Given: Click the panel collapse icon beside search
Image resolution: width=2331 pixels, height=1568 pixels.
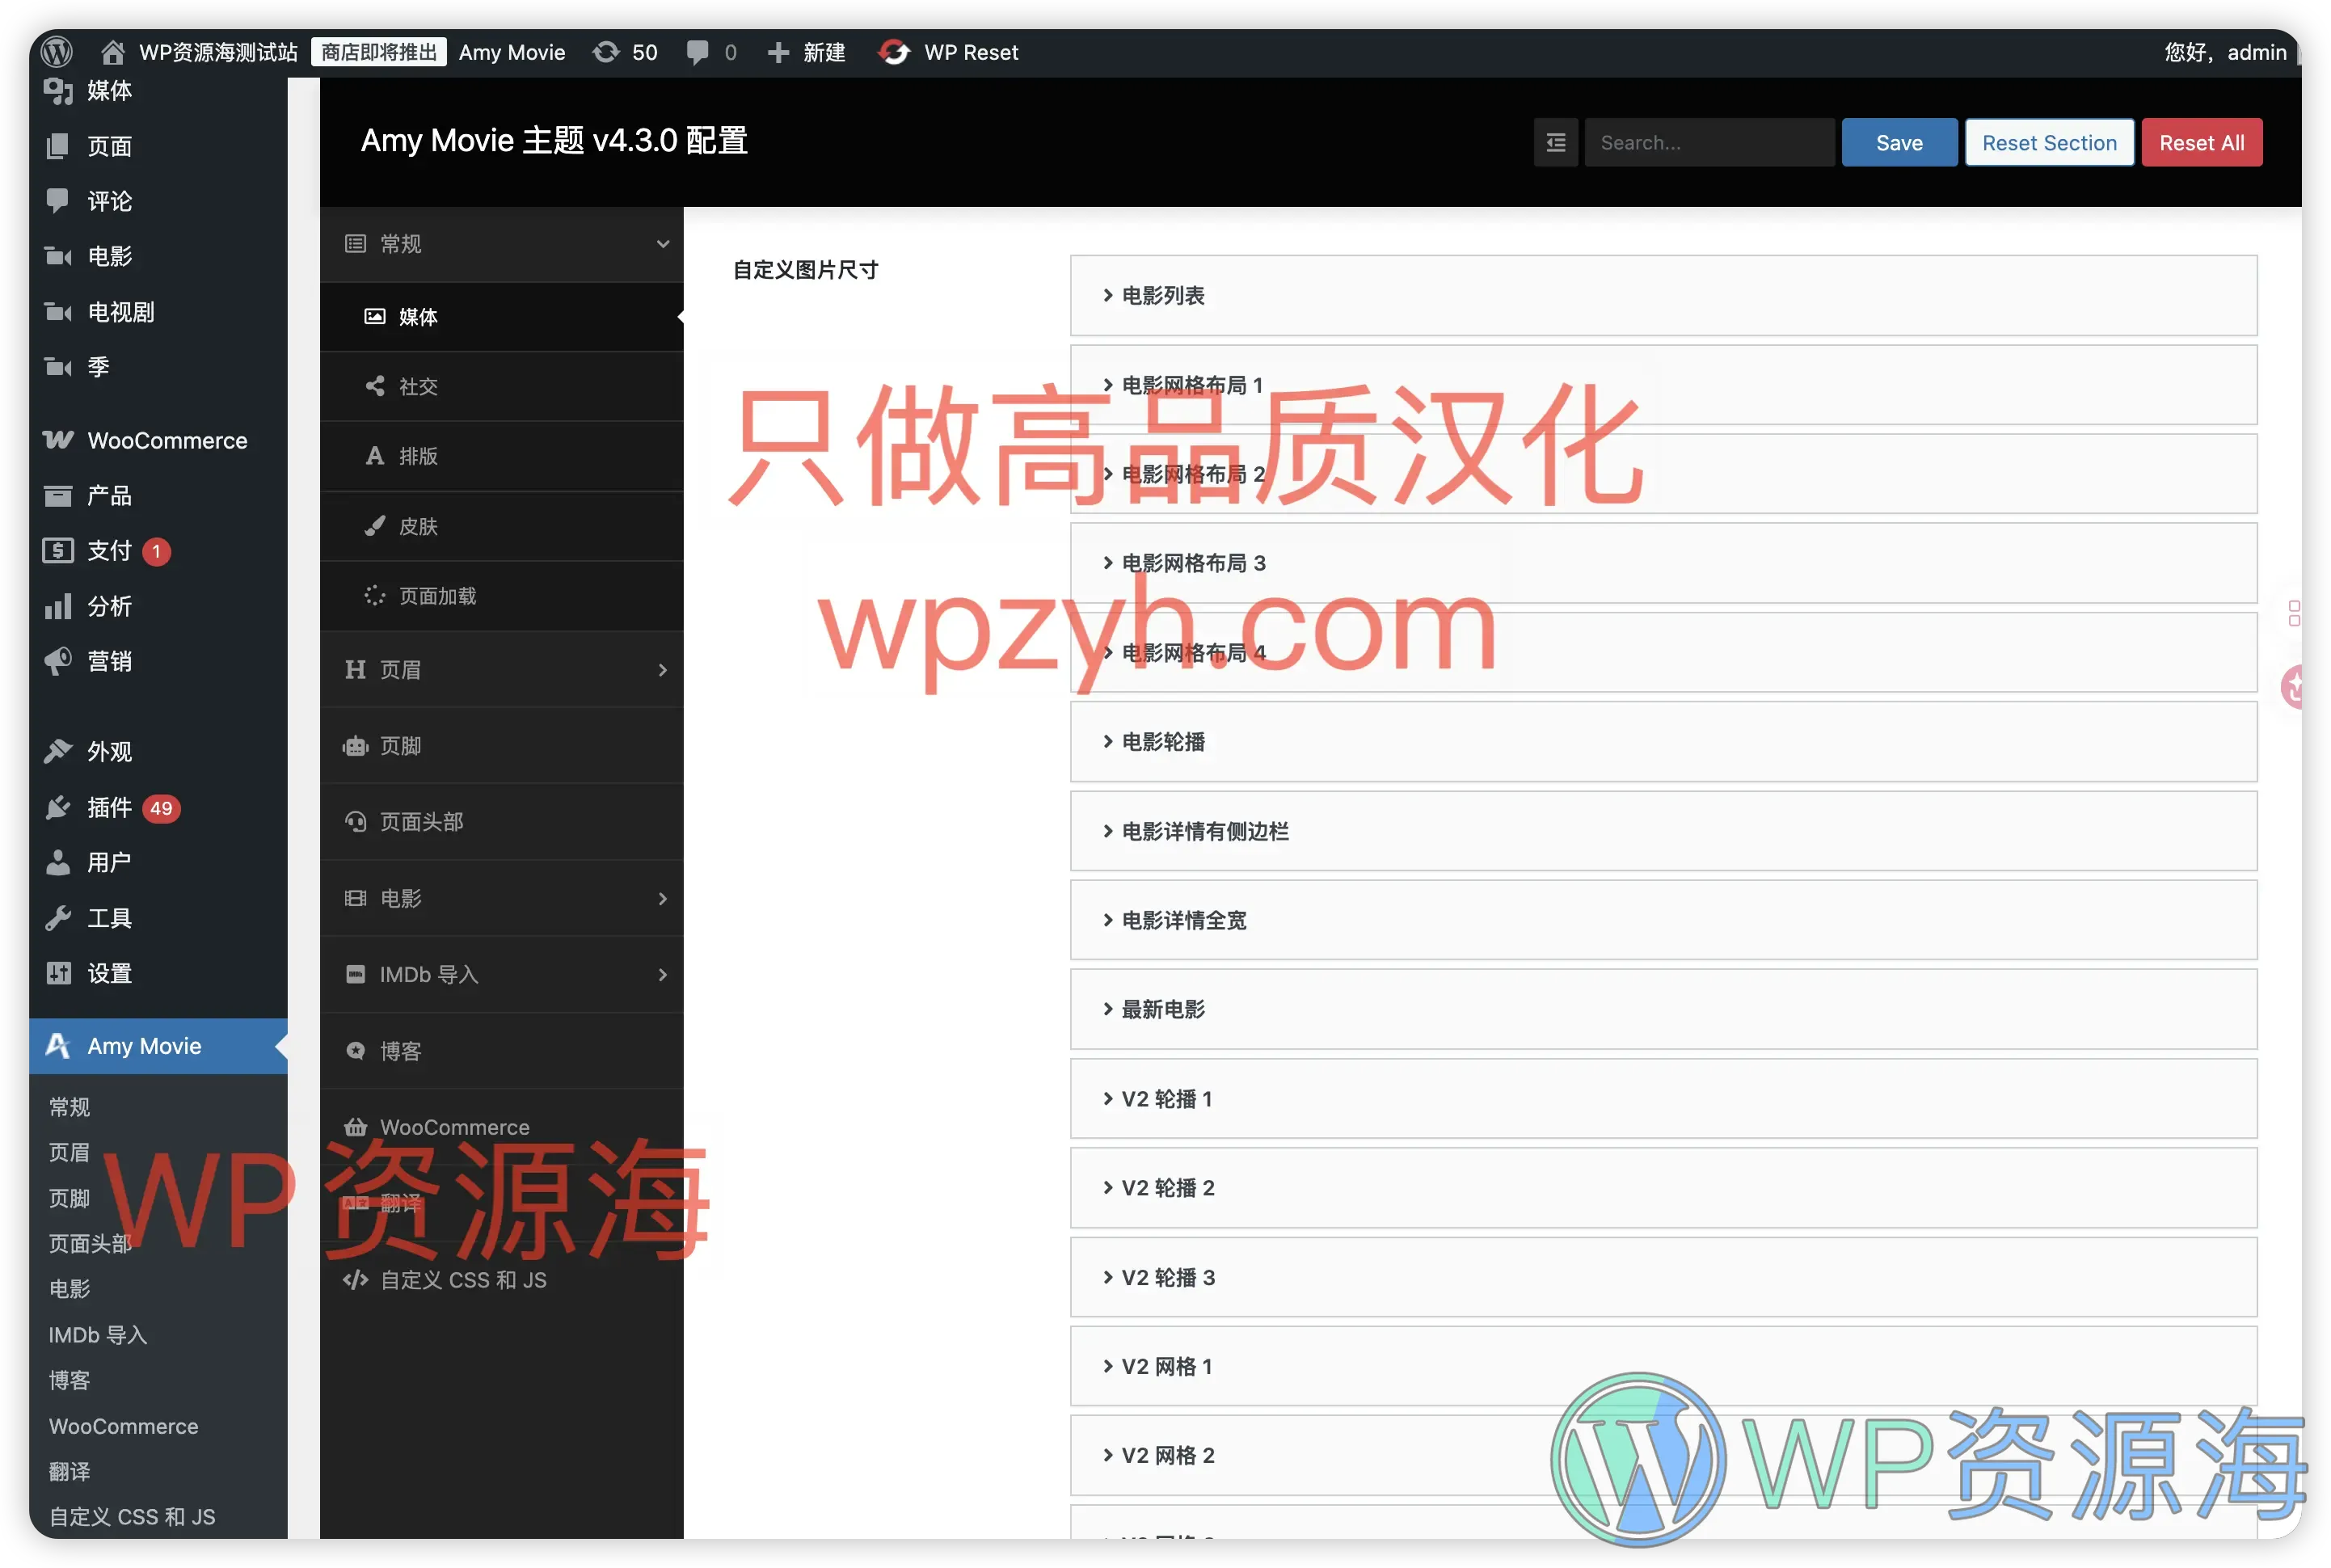Looking at the screenshot, I should 1555,142.
